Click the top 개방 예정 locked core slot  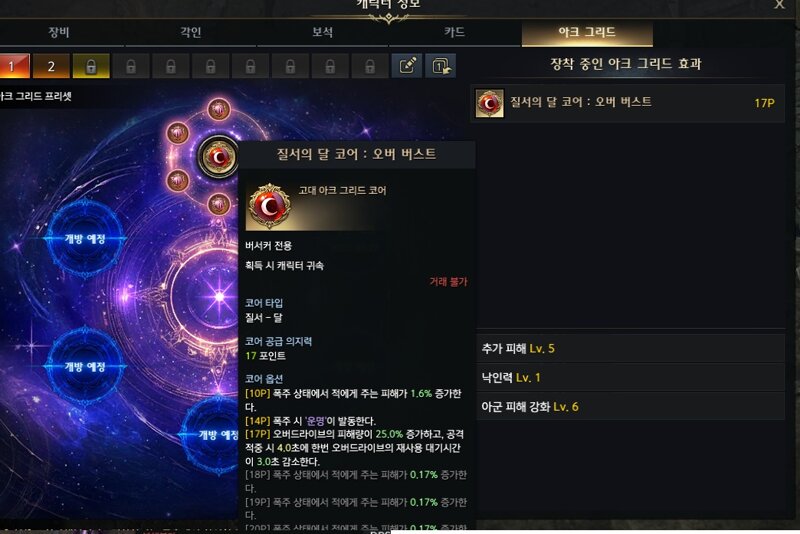[x=85, y=239]
